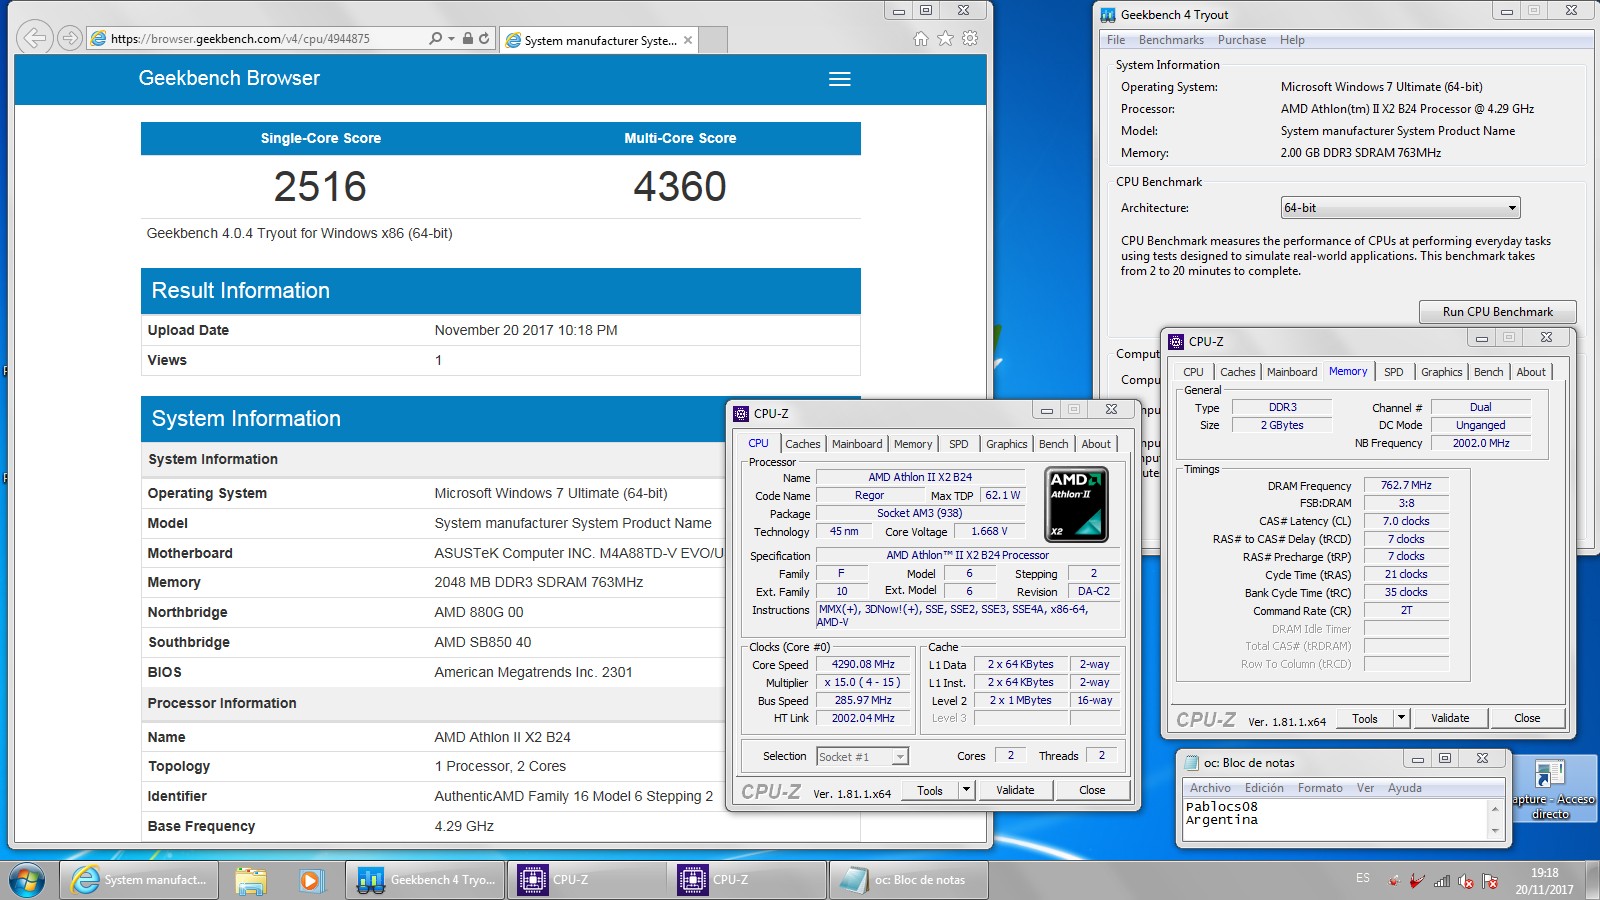Open the Socket #1 selection dropdown
This screenshot has width=1600, height=900.
click(862, 757)
